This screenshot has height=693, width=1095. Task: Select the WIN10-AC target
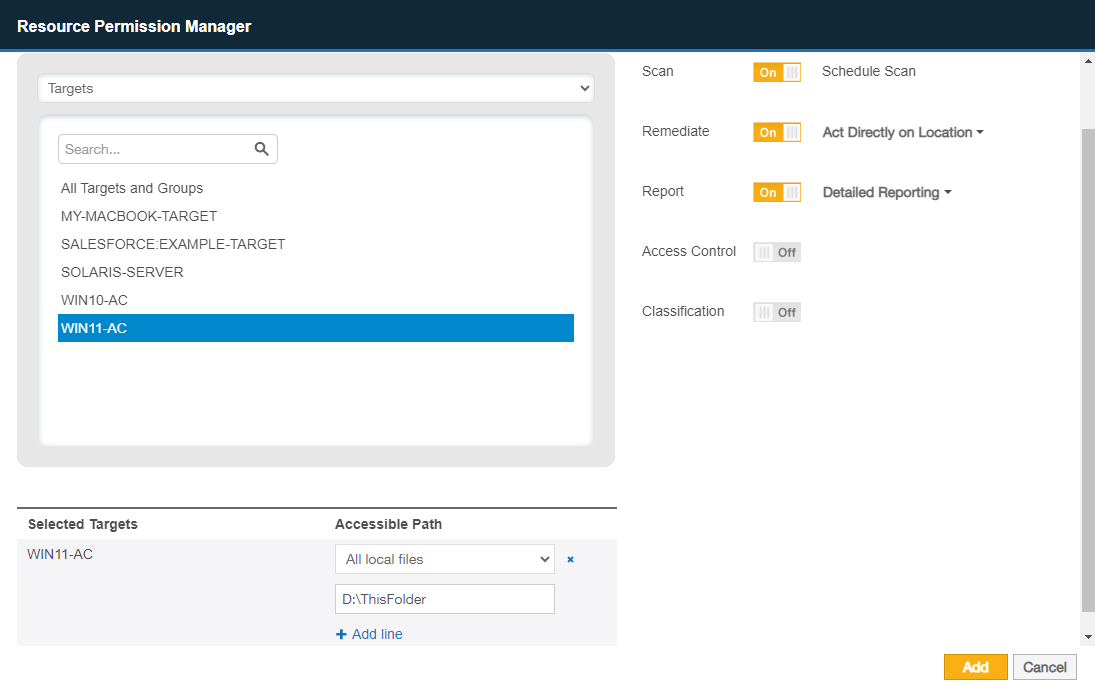point(94,299)
